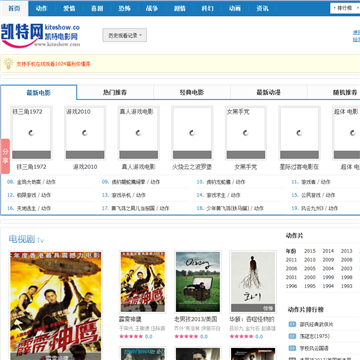Image resolution: width=360 pixels, height=360 pixels.
Task: Filter action movies by year 2014
Action: (328, 251)
